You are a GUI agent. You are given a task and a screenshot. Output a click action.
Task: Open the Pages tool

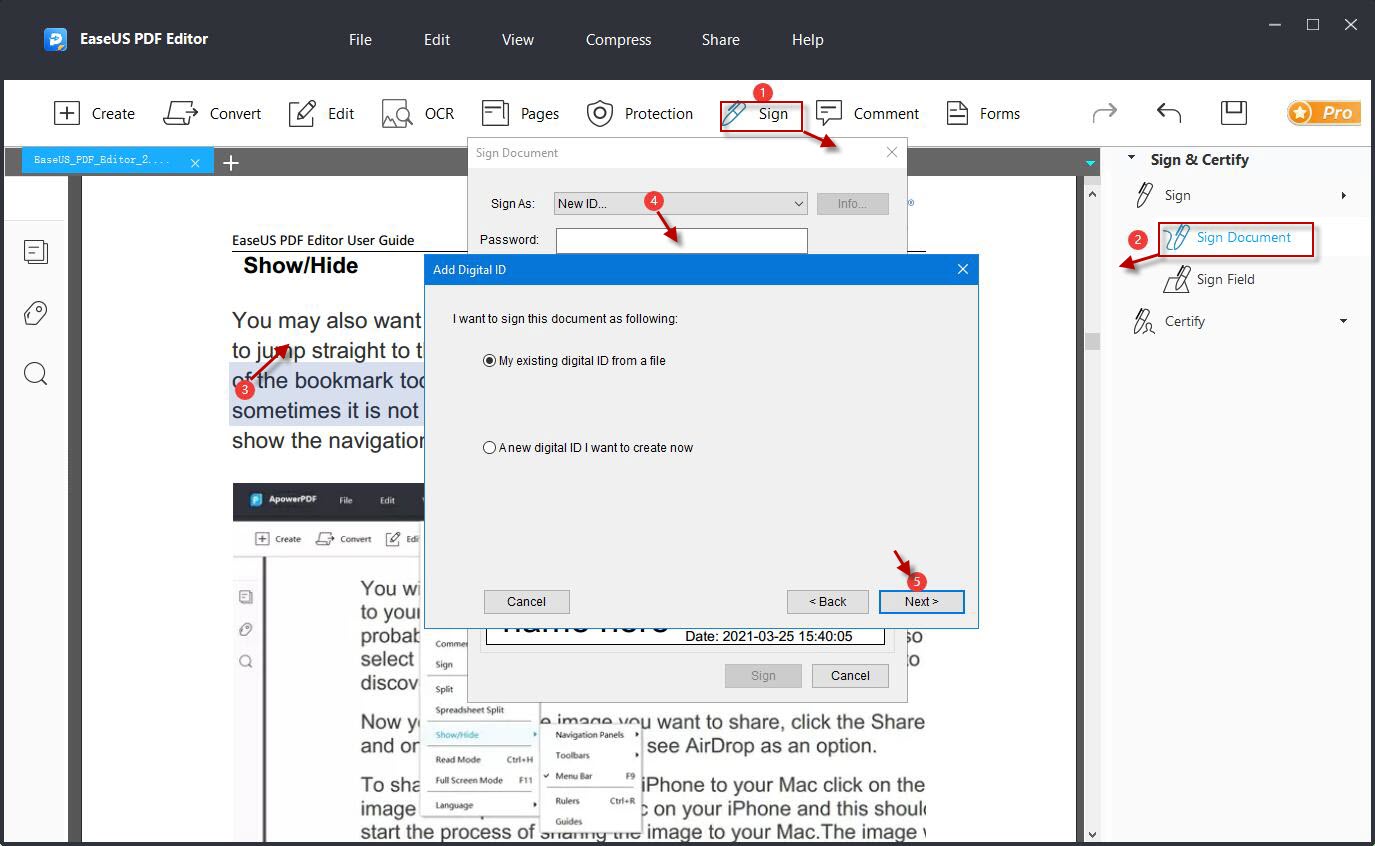(x=519, y=113)
